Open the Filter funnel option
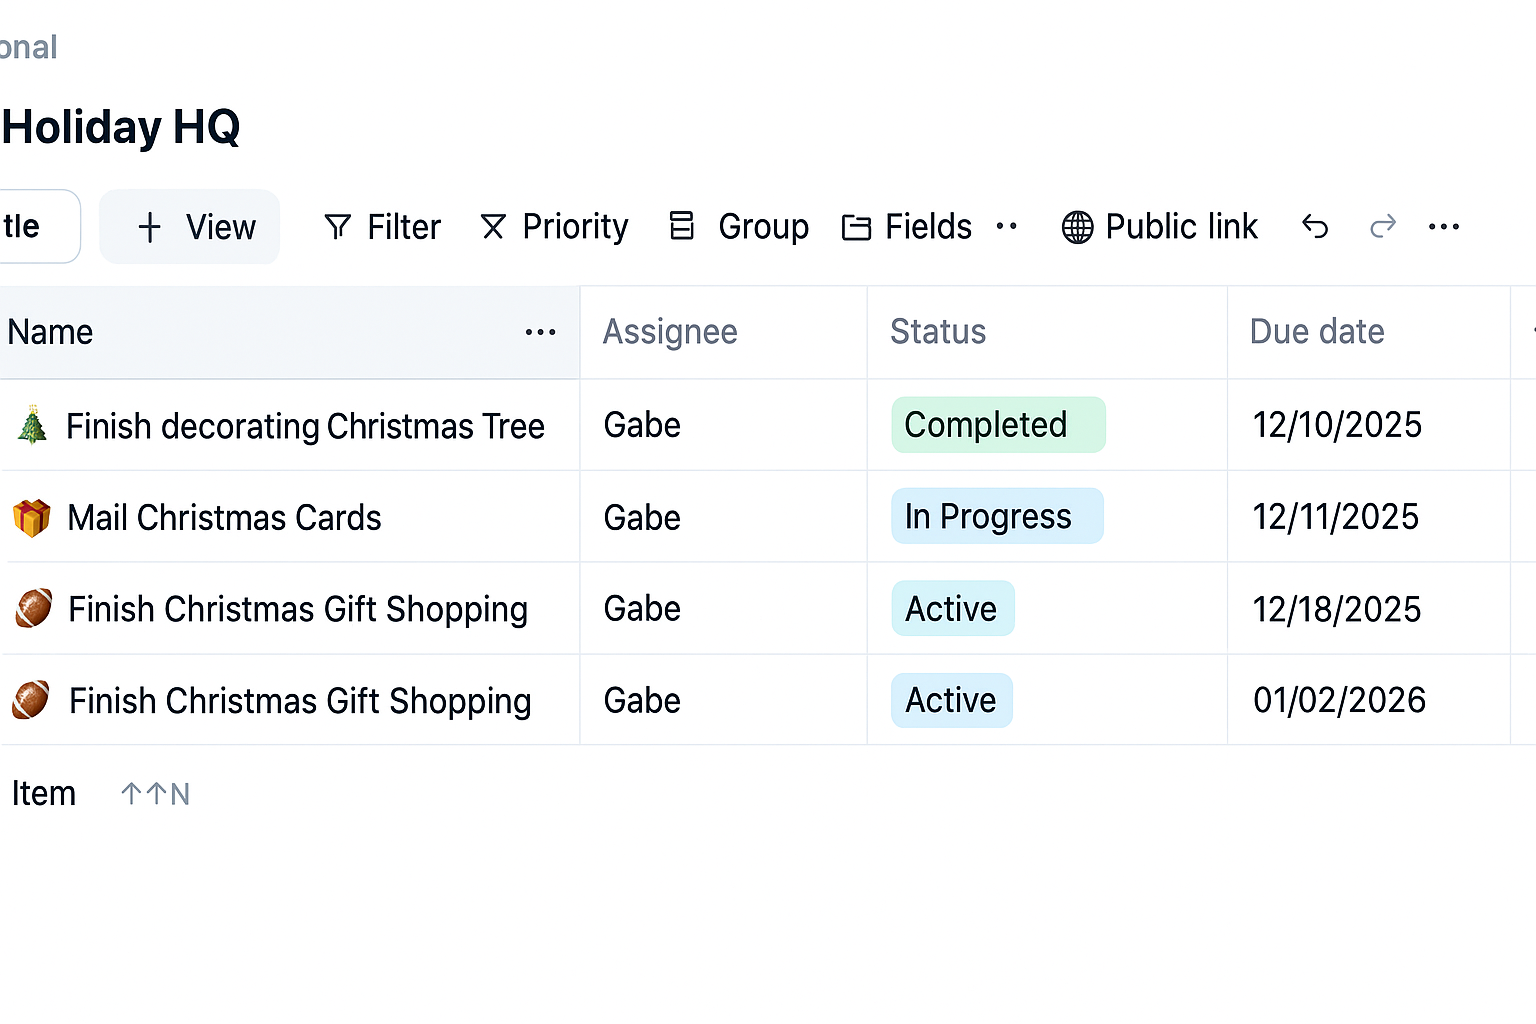Viewport: 1536px width, 1024px height. click(x=382, y=227)
